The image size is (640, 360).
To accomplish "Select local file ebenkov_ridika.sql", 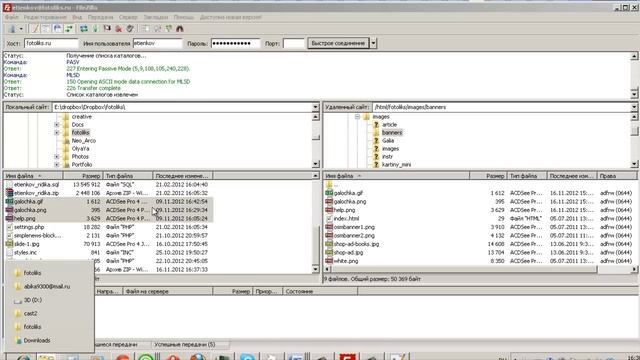I will [36, 184].
